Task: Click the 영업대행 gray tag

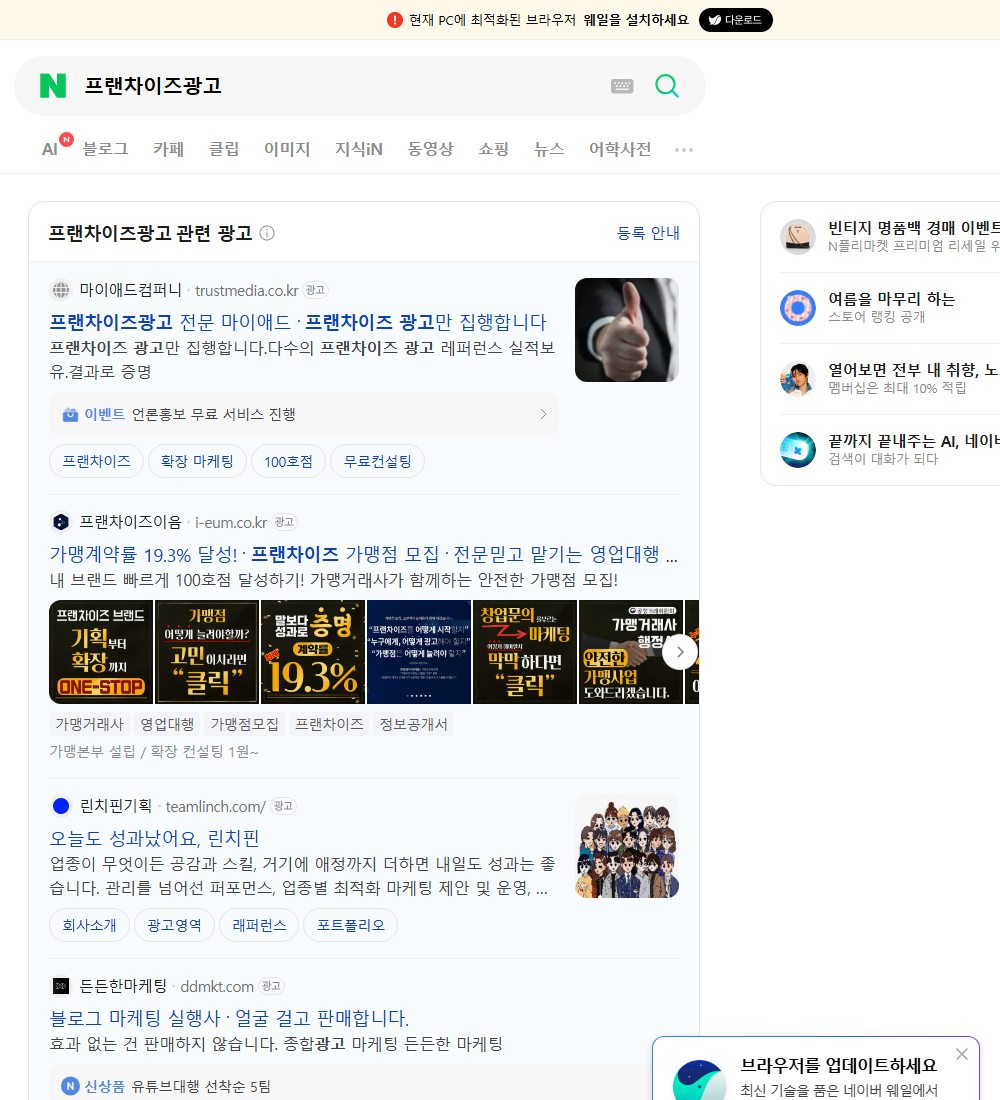Action: coord(167,724)
